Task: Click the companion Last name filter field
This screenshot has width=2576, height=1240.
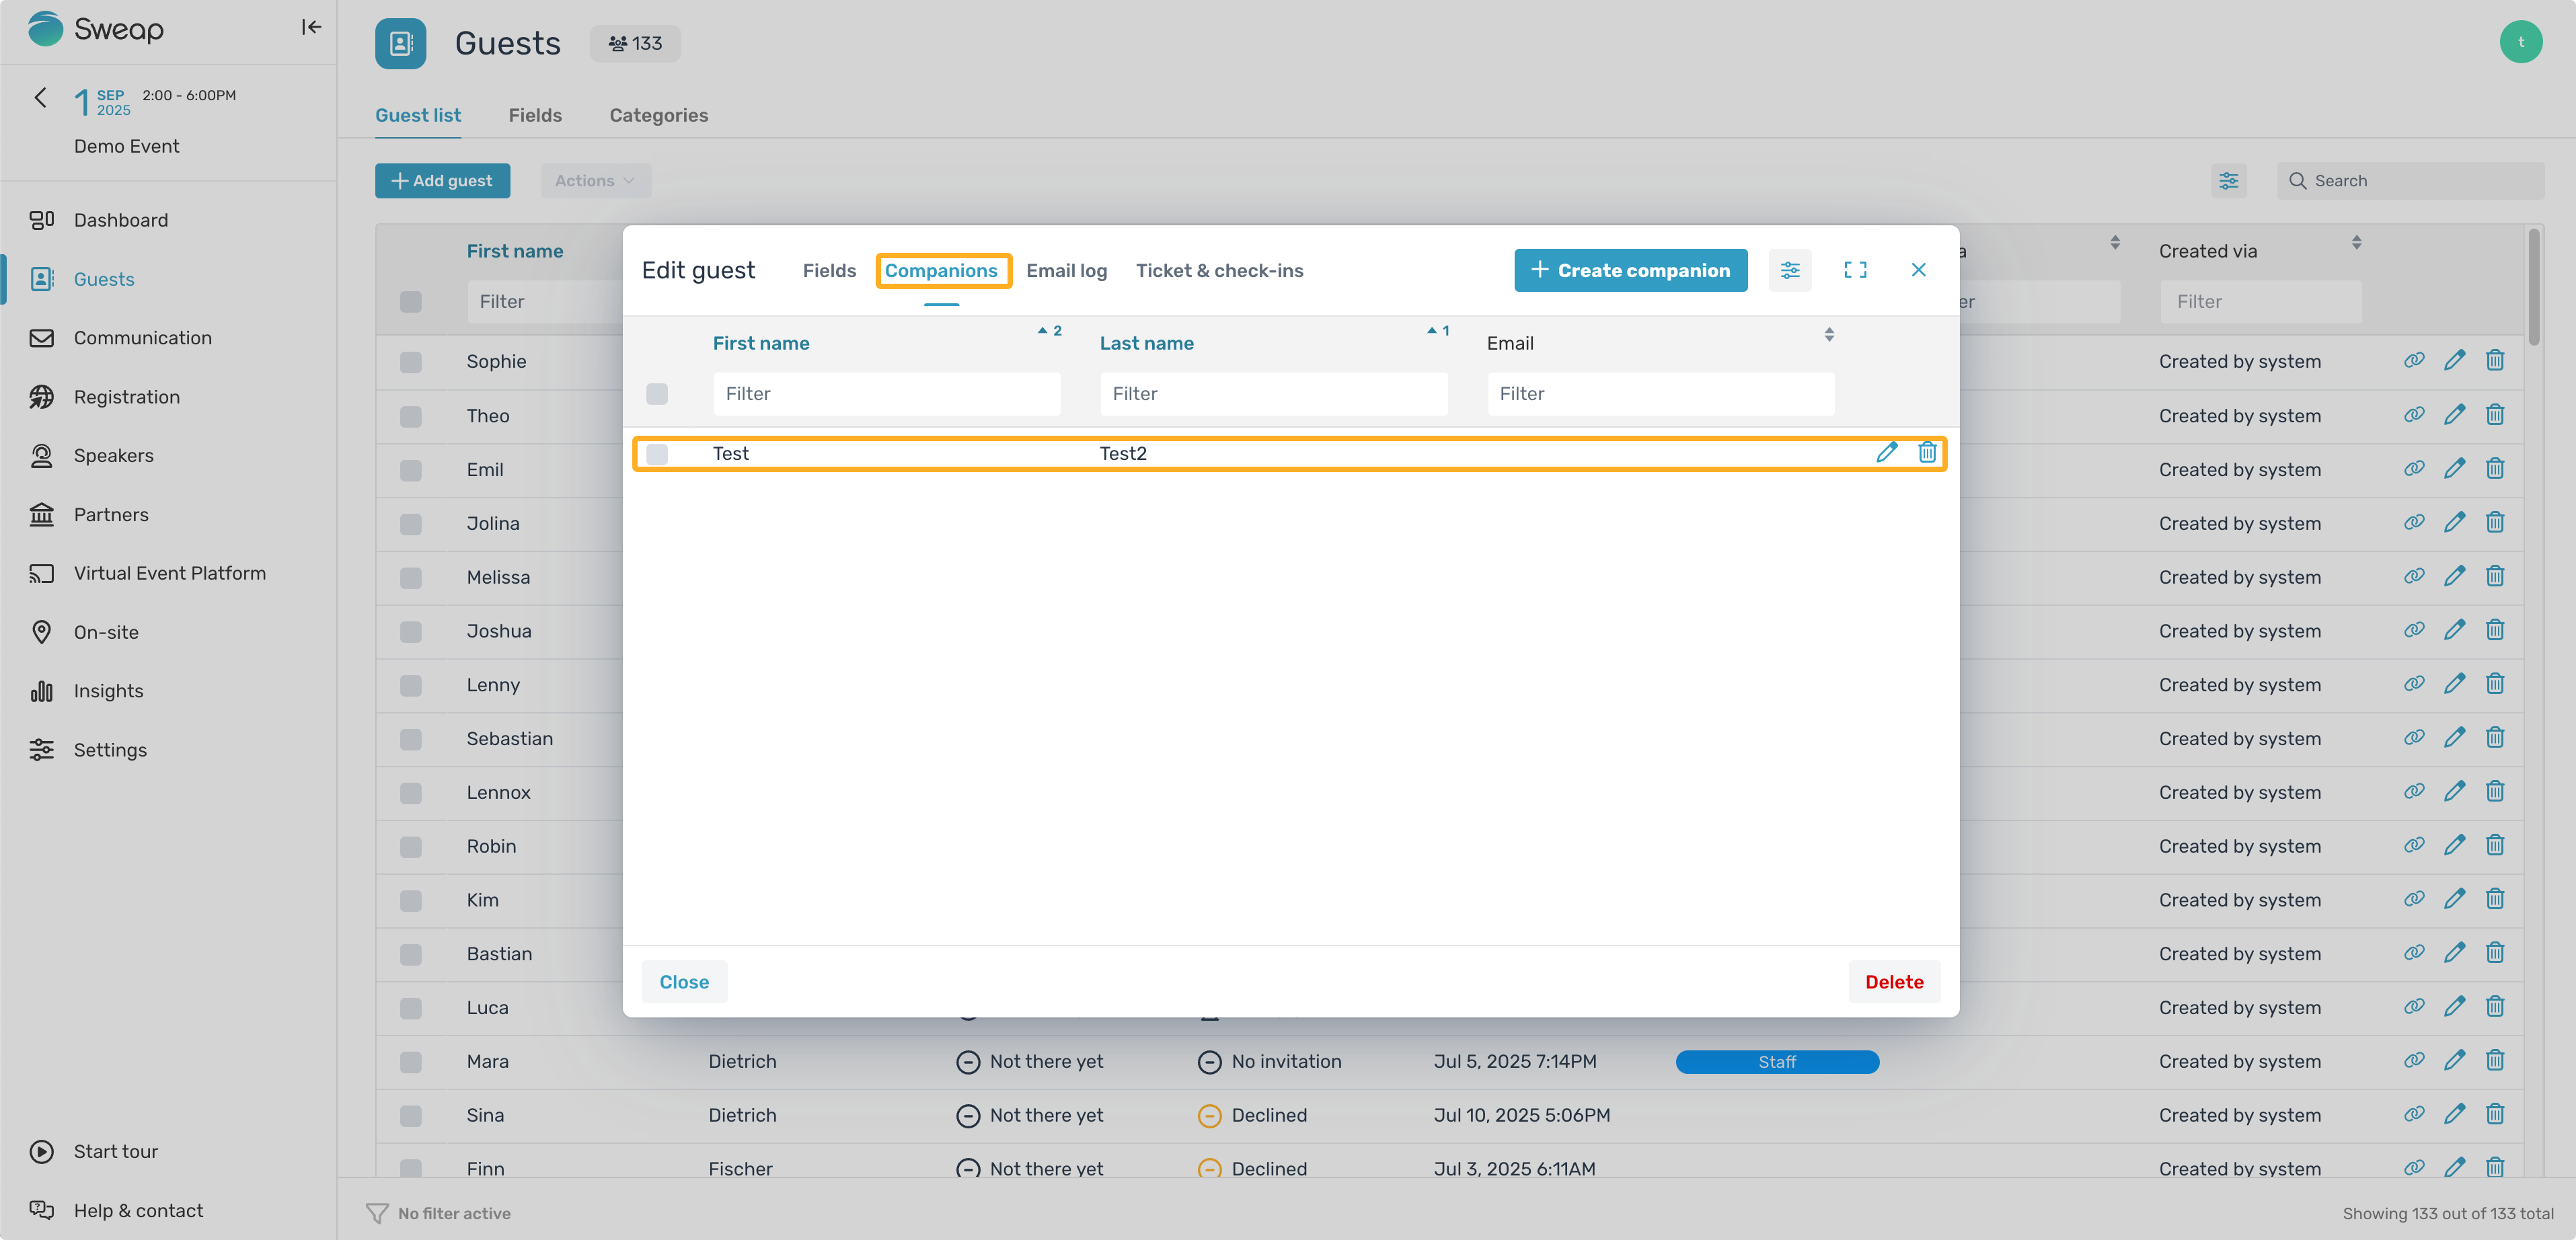Action: click(x=1273, y=394)
